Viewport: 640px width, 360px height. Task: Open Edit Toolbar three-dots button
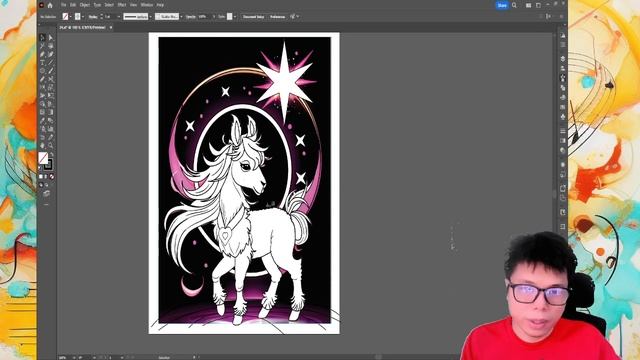46,204
